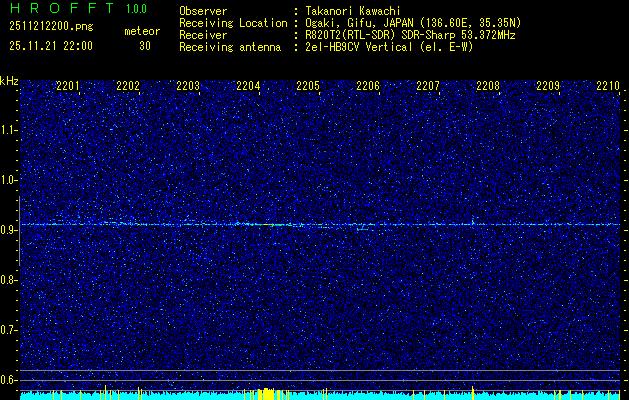Screen dimensions: 629x400
Task: Click the 0.9 kHz axis label
Action: tap(8, 230)
